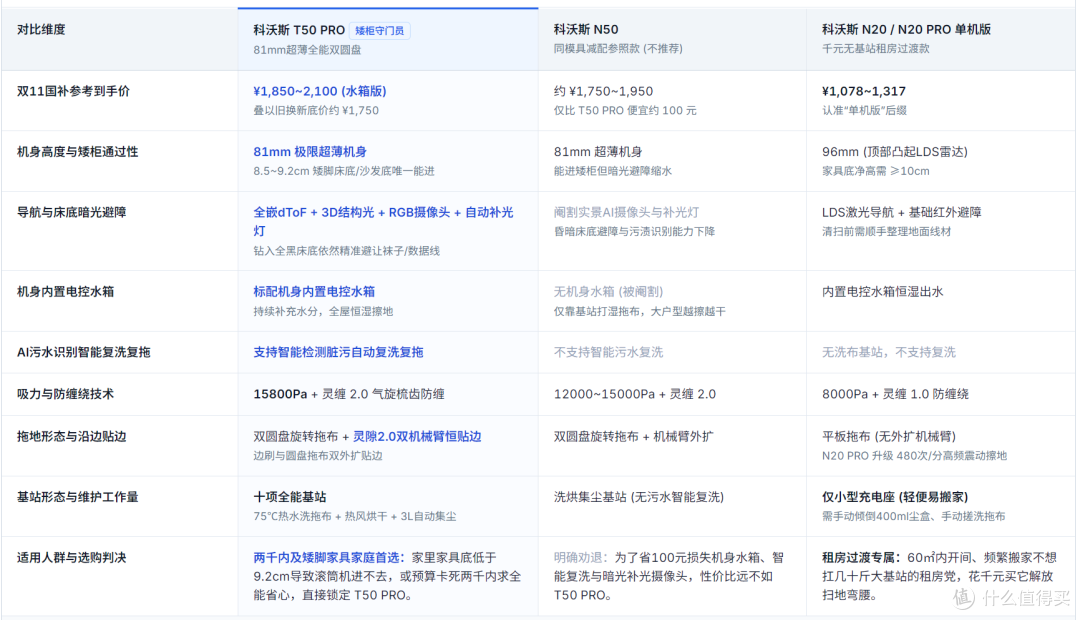Click subtitle 81mm超薄全能双圆盘
Screen dimensions: 1080x620
click(307, 50)
